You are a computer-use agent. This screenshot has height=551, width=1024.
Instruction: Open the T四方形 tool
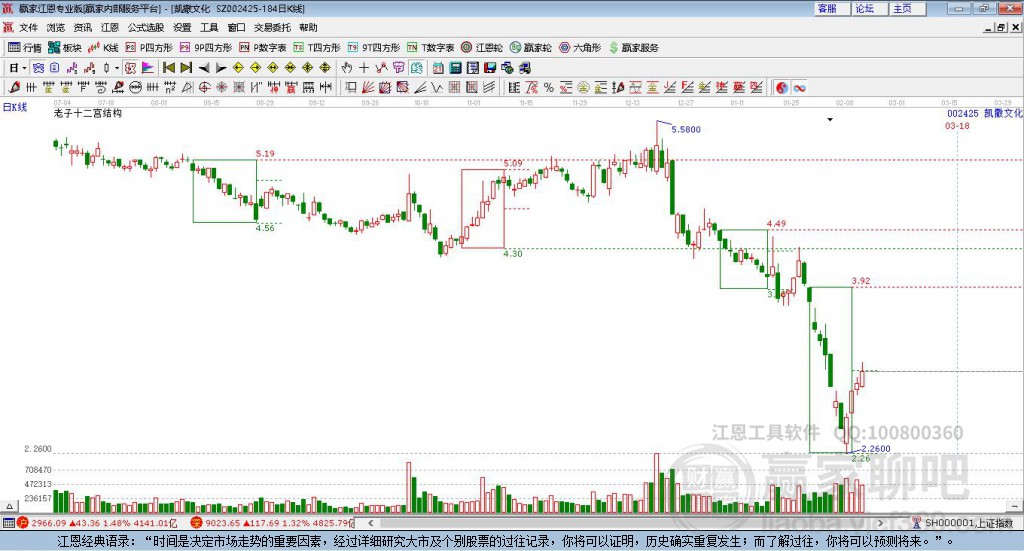coord(317,48)
